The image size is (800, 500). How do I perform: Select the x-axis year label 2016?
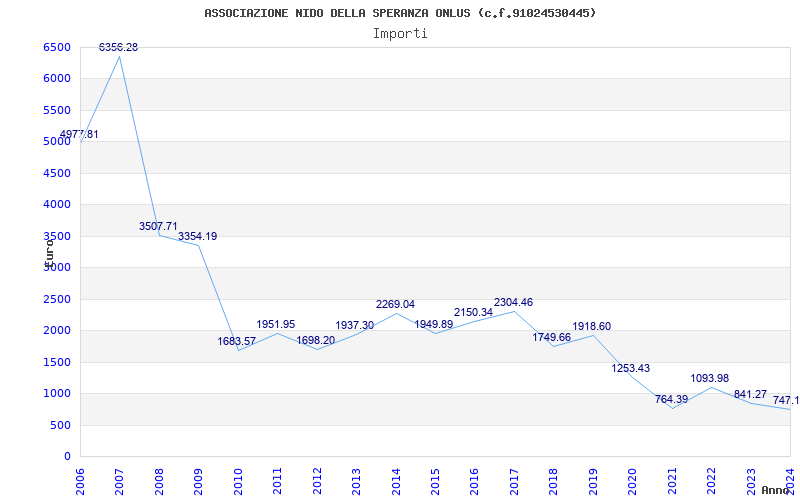point(474,482)
